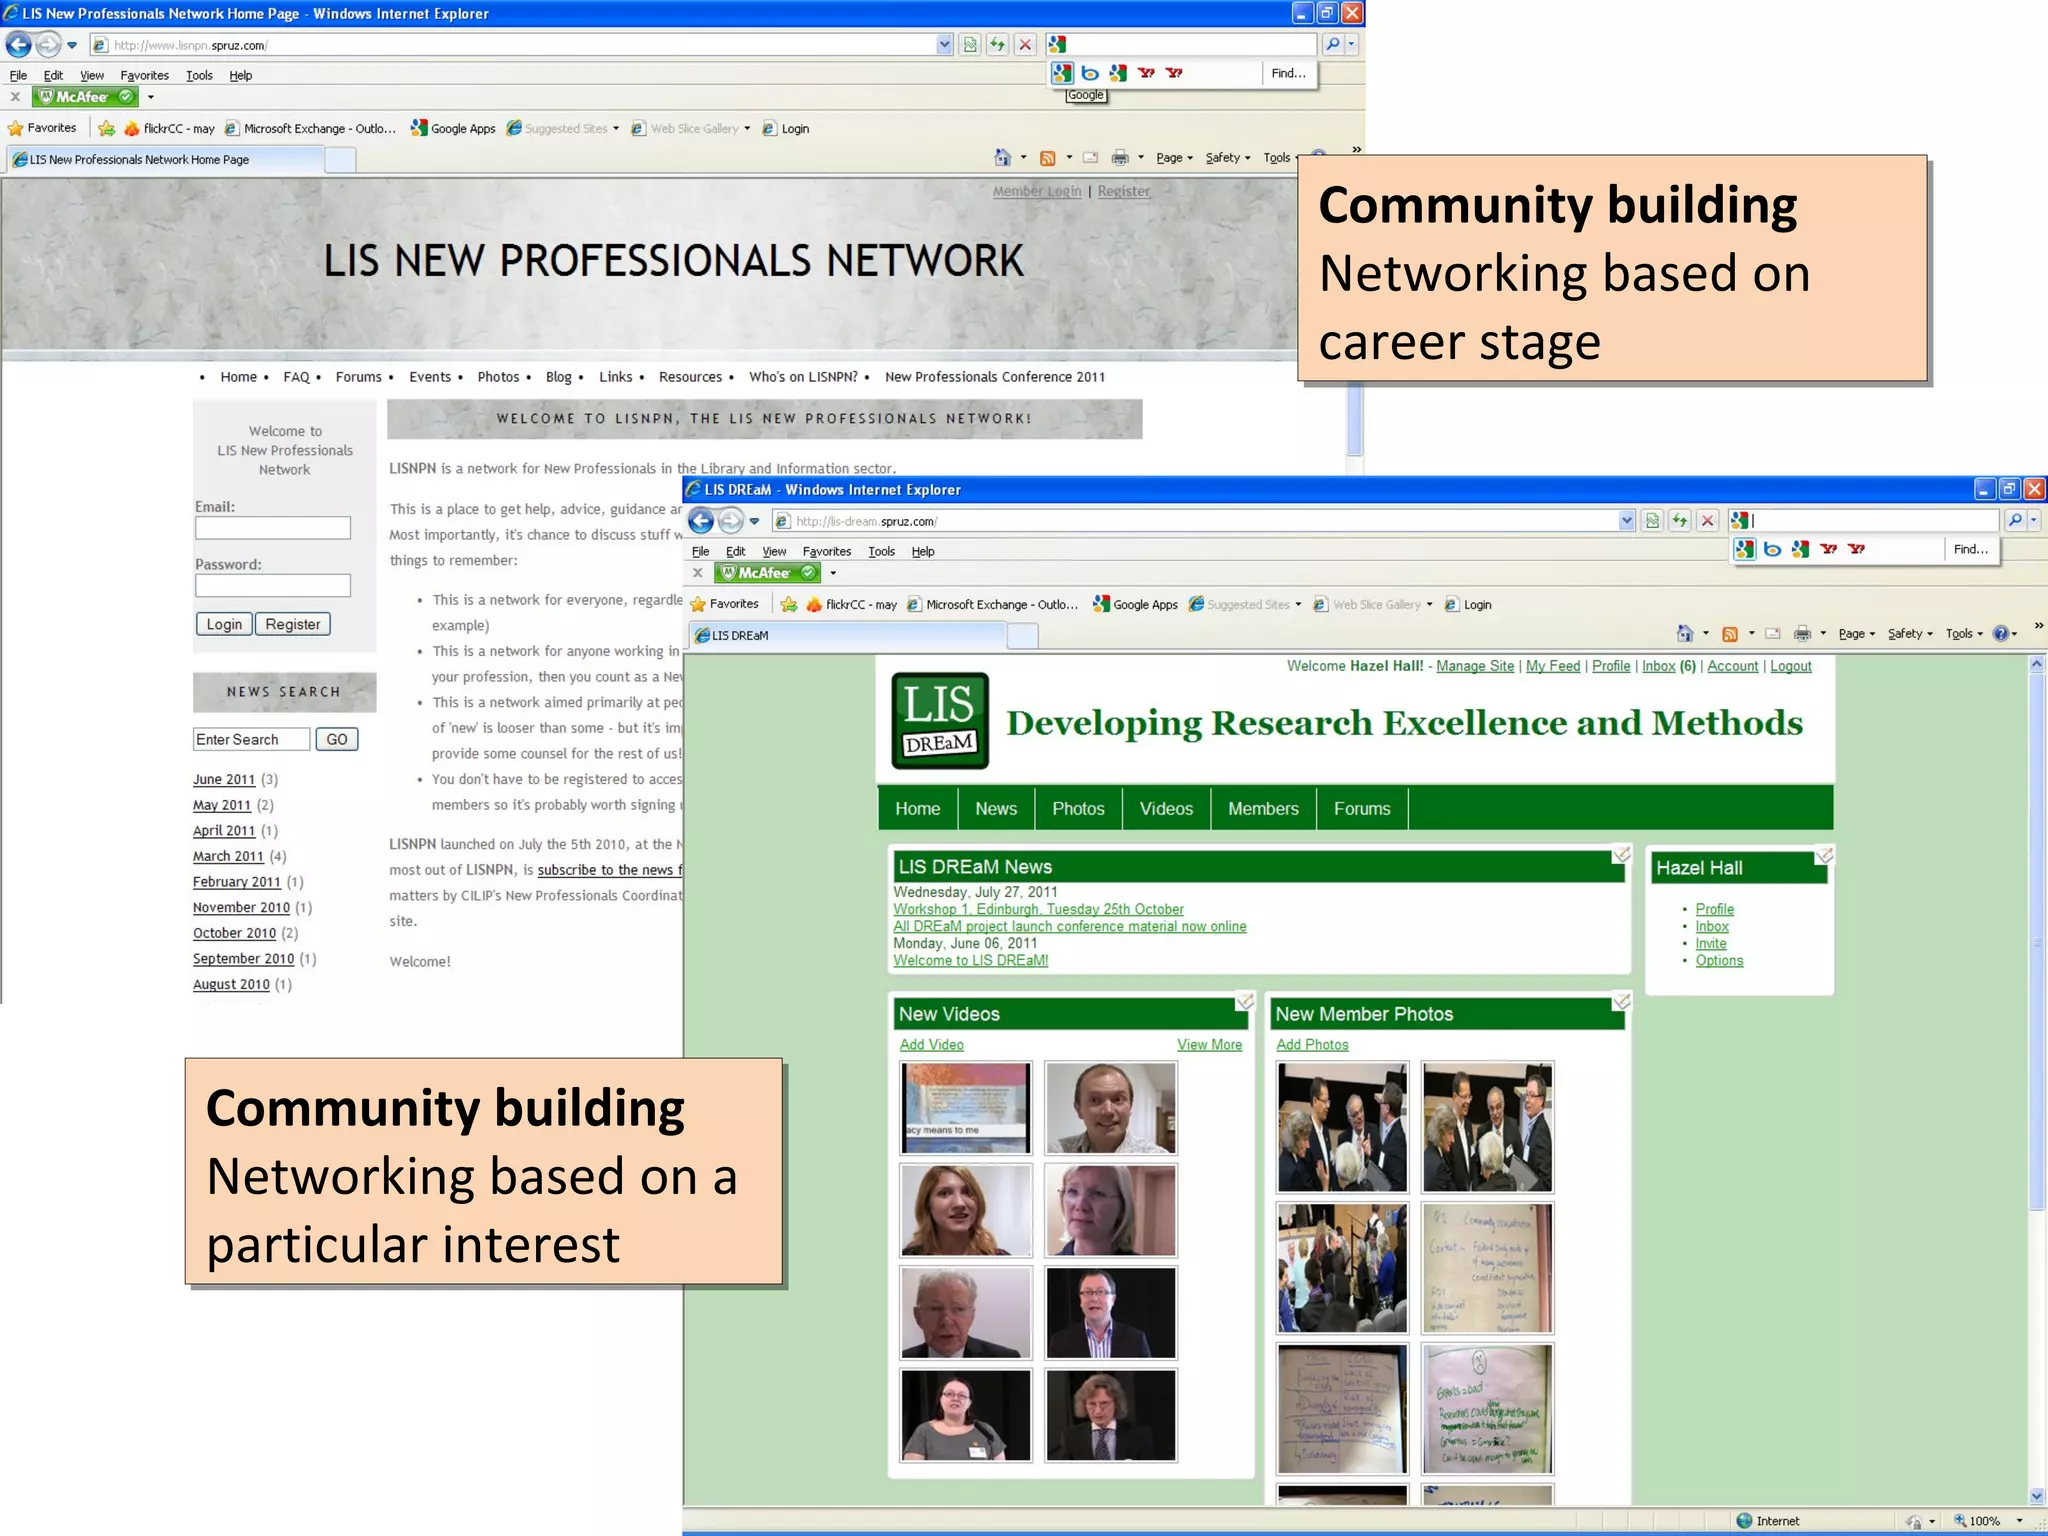2048x1536 pixels.
Task: Click Password input field on LISNPN
Action: pyautogui.click(x=273, y=585)
